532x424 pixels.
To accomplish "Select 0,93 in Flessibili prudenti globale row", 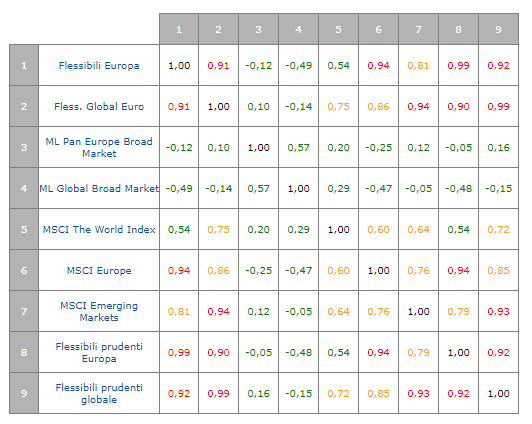I will click(419, 393).
